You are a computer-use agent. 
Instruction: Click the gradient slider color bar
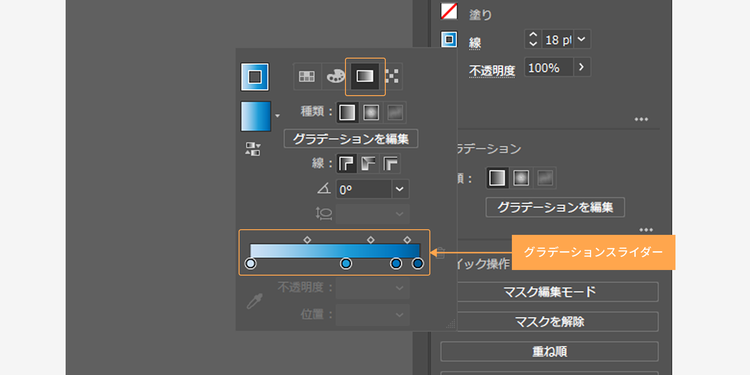point(335,251)
